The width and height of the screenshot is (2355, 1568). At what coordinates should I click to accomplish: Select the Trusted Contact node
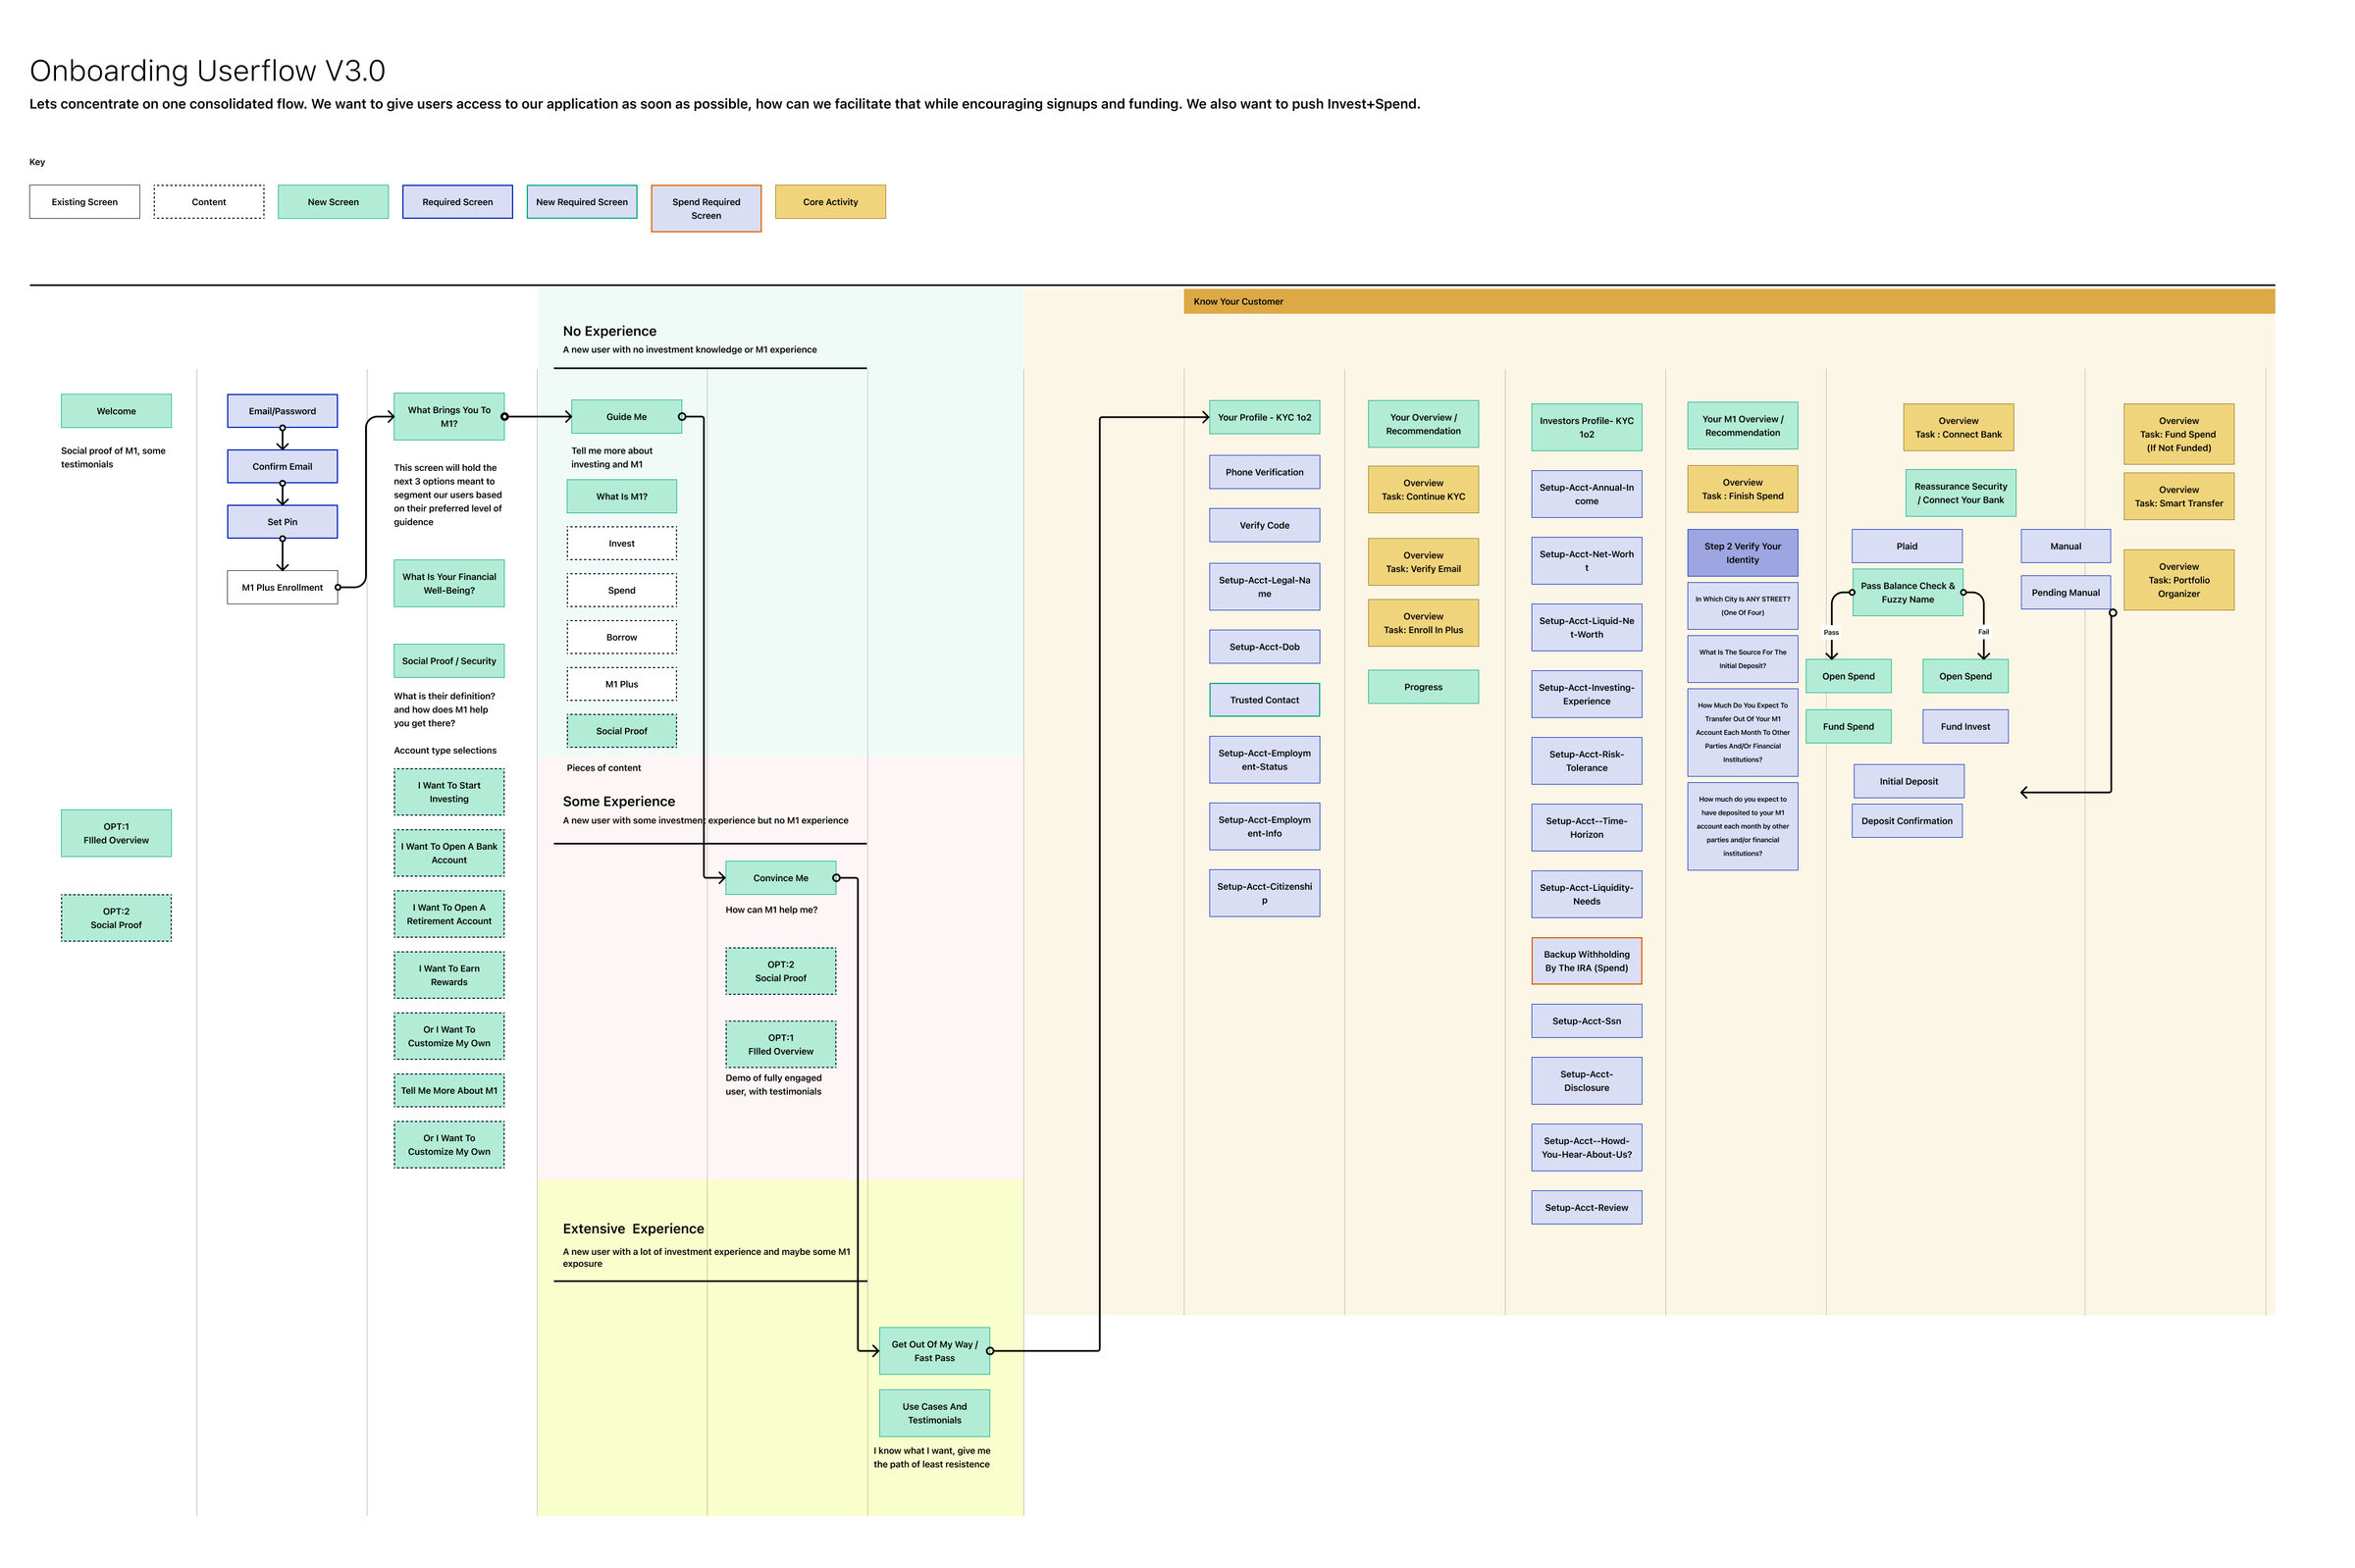(x=1264, y=700)
